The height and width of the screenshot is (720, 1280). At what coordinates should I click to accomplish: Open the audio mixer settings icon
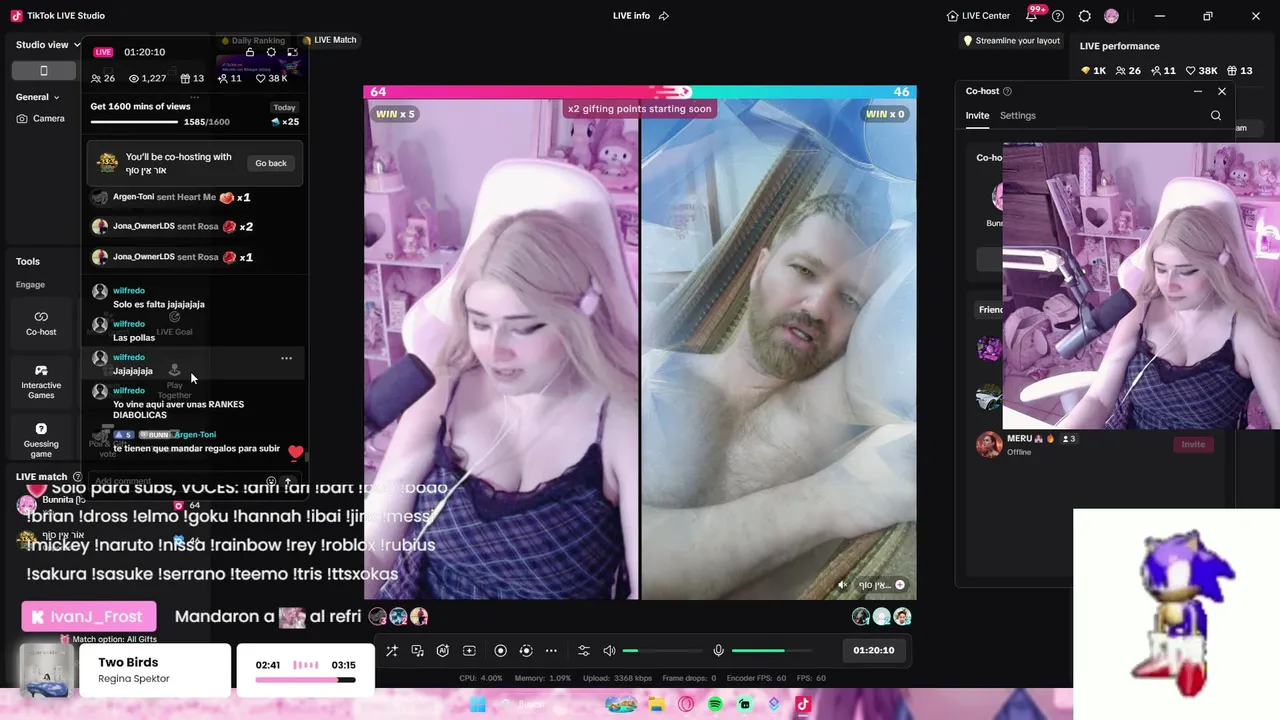click(584, 651)
